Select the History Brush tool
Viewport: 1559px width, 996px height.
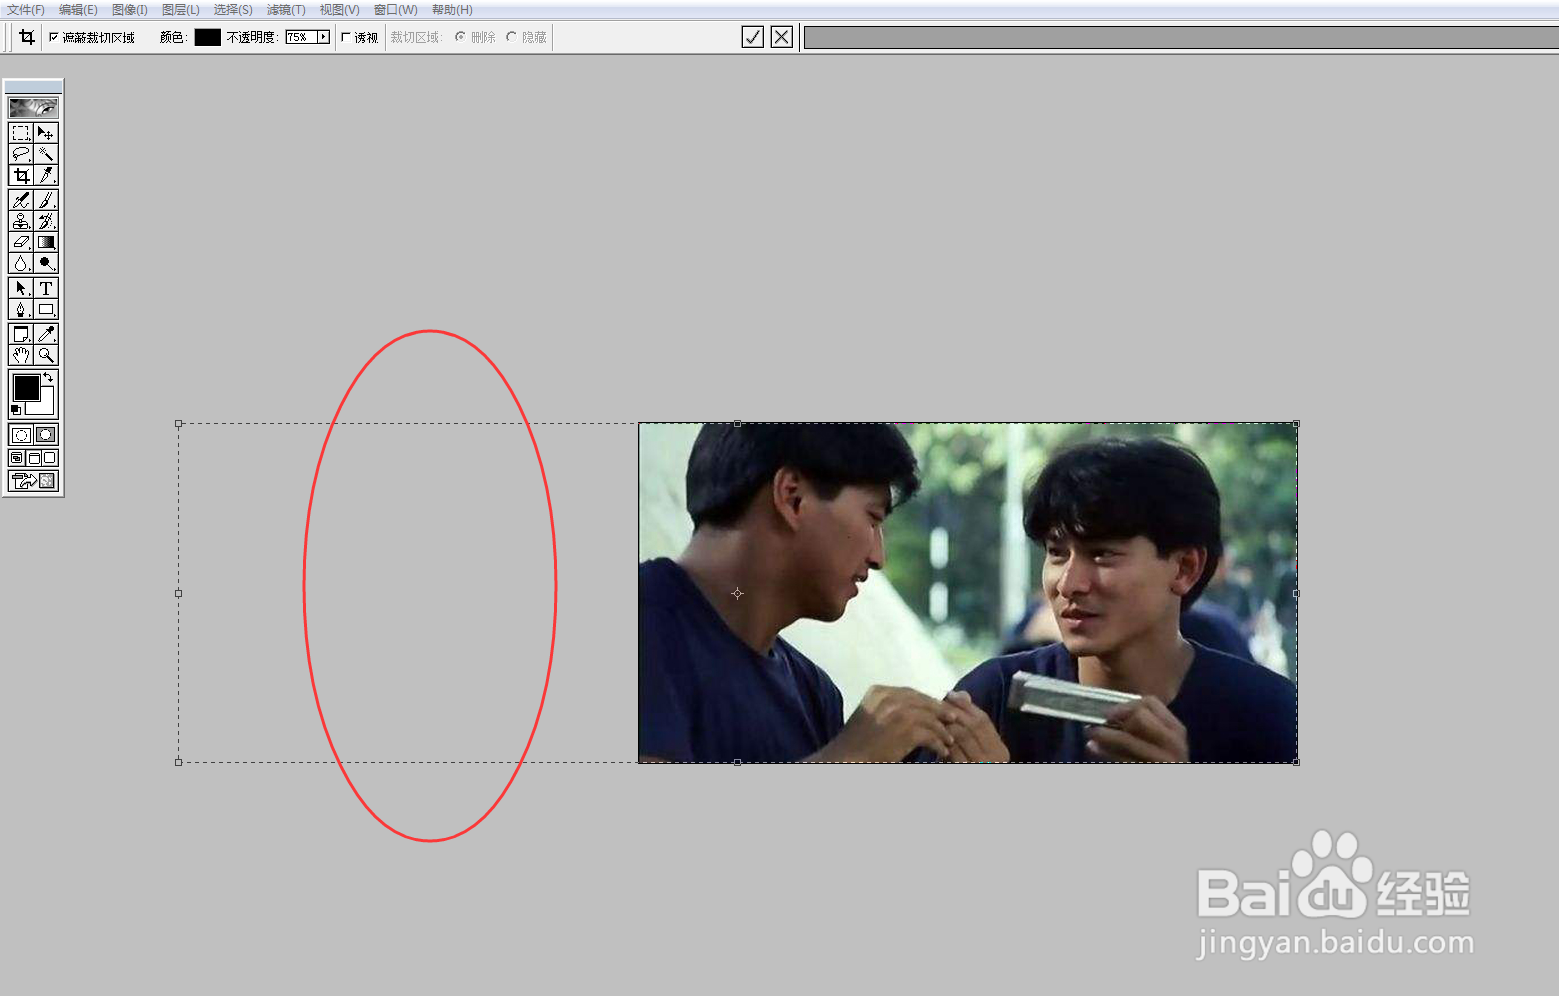46,221
